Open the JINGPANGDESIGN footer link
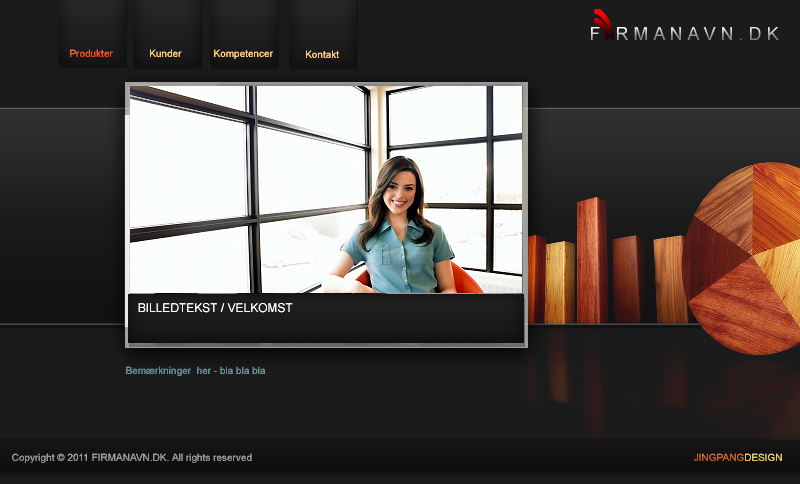 point(738,457)
